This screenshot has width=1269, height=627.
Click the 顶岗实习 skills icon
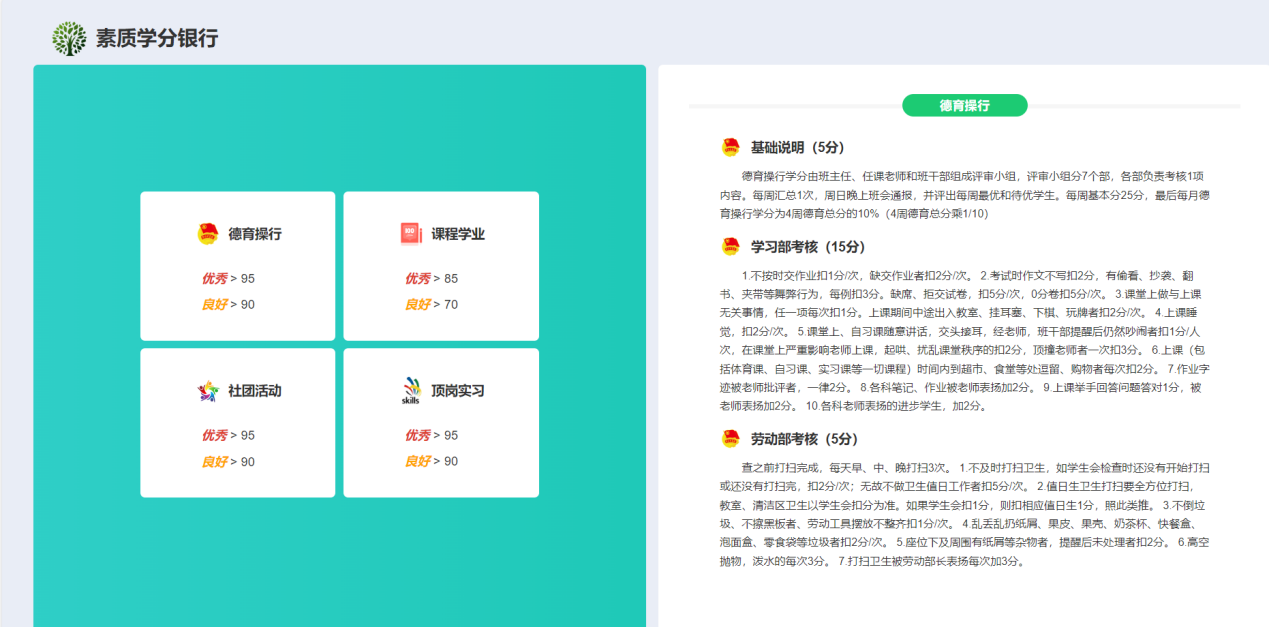click(411, 391)
